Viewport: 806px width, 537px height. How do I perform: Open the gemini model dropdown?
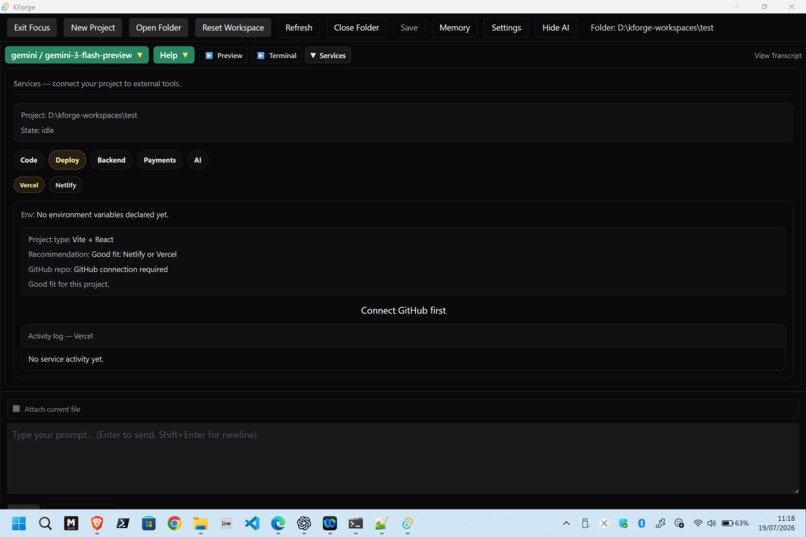77,55
